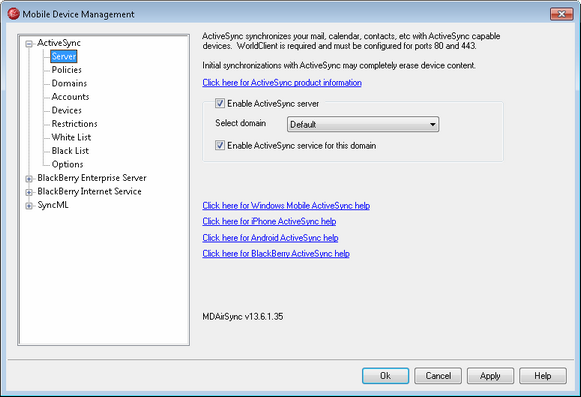Open the Domains tree item

(x=69, y=83)
